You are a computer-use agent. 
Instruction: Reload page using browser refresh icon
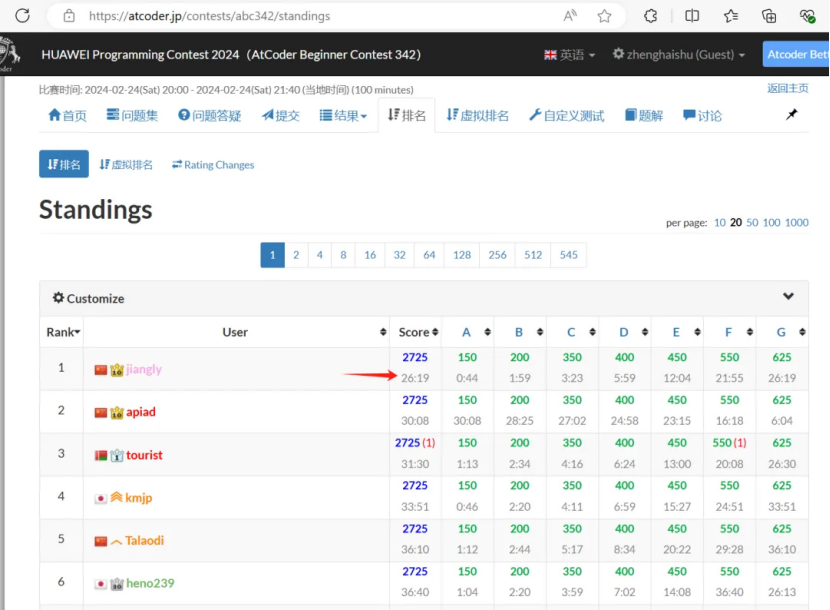pos(21,16)
